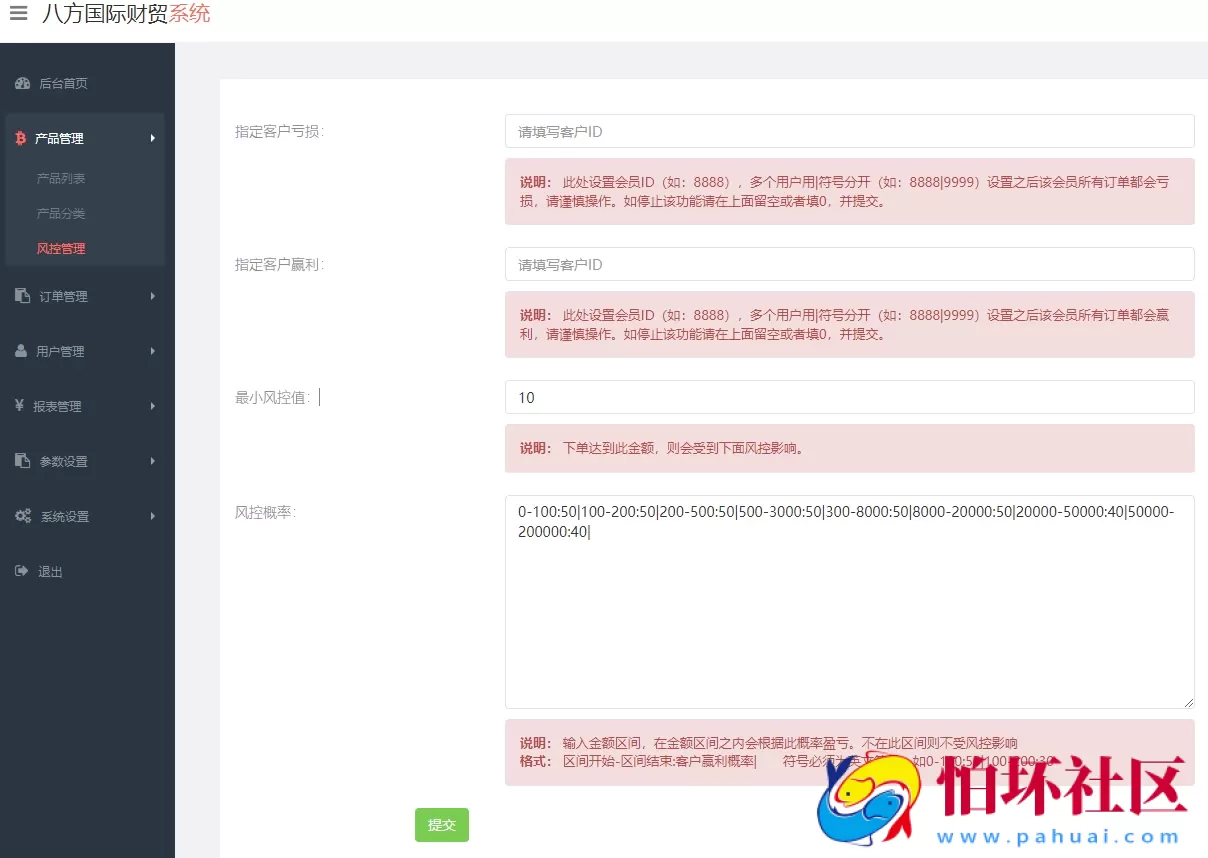
Task: Expand the 订单管理 menu chevron
Action: [153, 296]
